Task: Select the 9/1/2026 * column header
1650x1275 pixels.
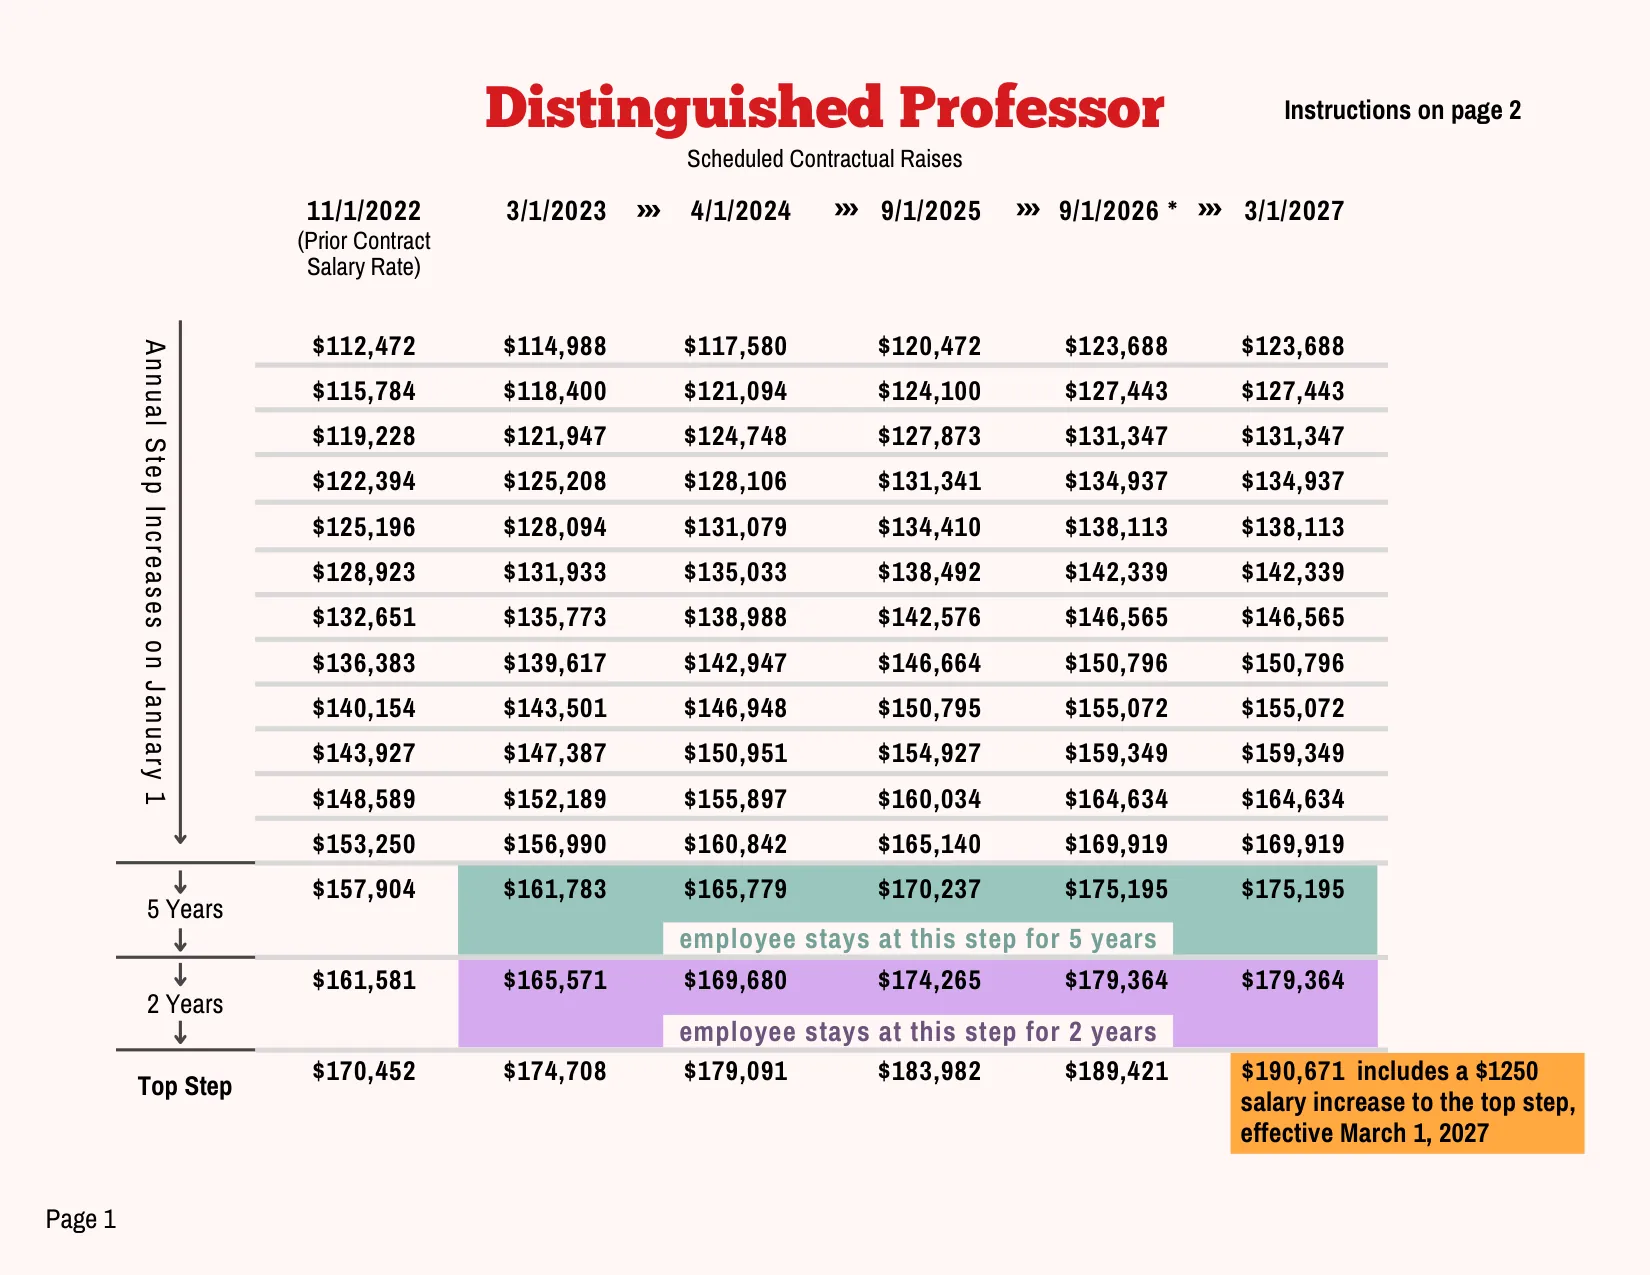Action: pyautogui.click(x=1118, y=211)
